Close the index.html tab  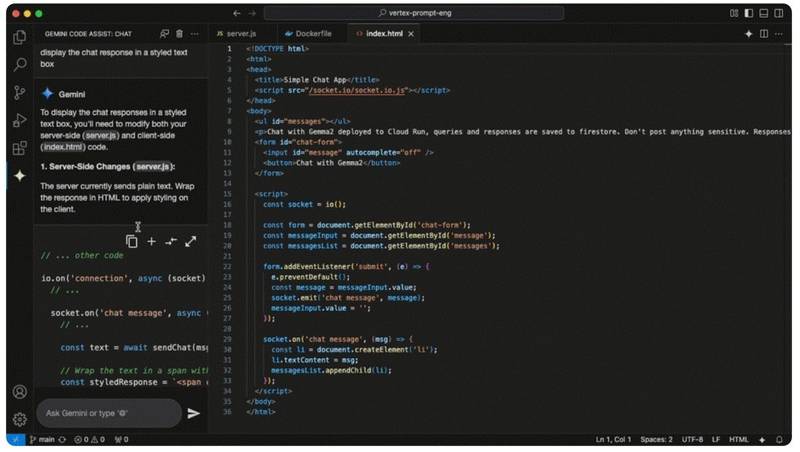[x=411, y=34]
